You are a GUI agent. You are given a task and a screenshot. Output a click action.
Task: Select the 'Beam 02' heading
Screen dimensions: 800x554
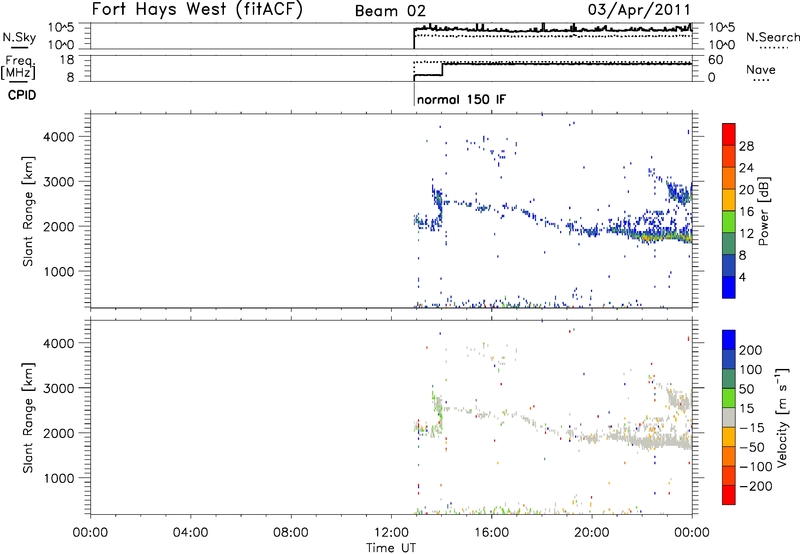tap(390, 11)
